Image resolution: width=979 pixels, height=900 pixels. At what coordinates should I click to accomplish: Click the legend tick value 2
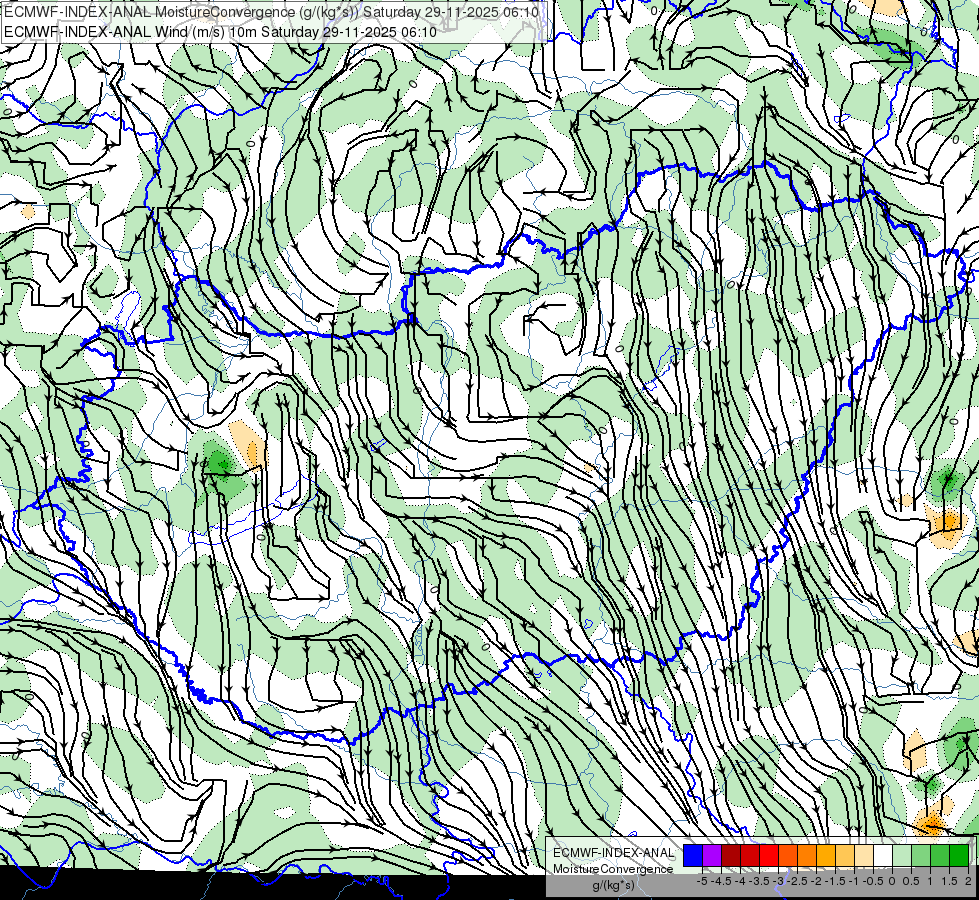pos(968,881)
